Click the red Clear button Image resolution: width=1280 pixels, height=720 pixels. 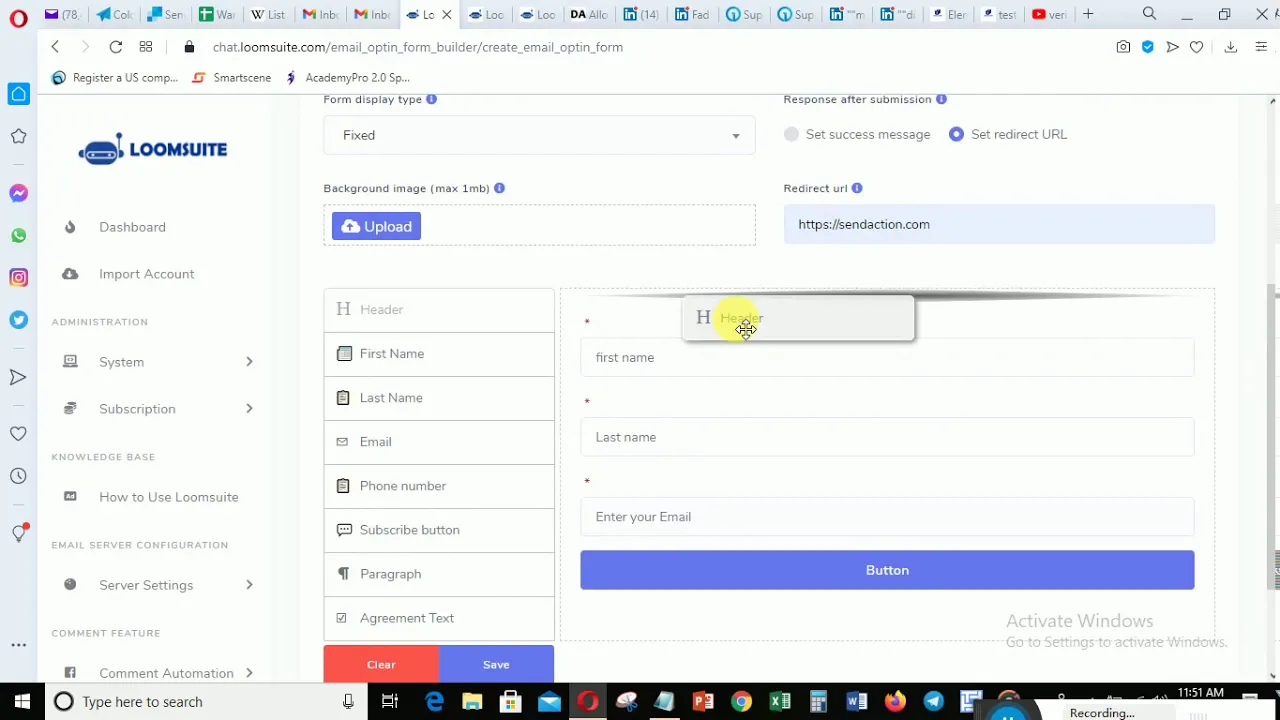coord(381,665)
